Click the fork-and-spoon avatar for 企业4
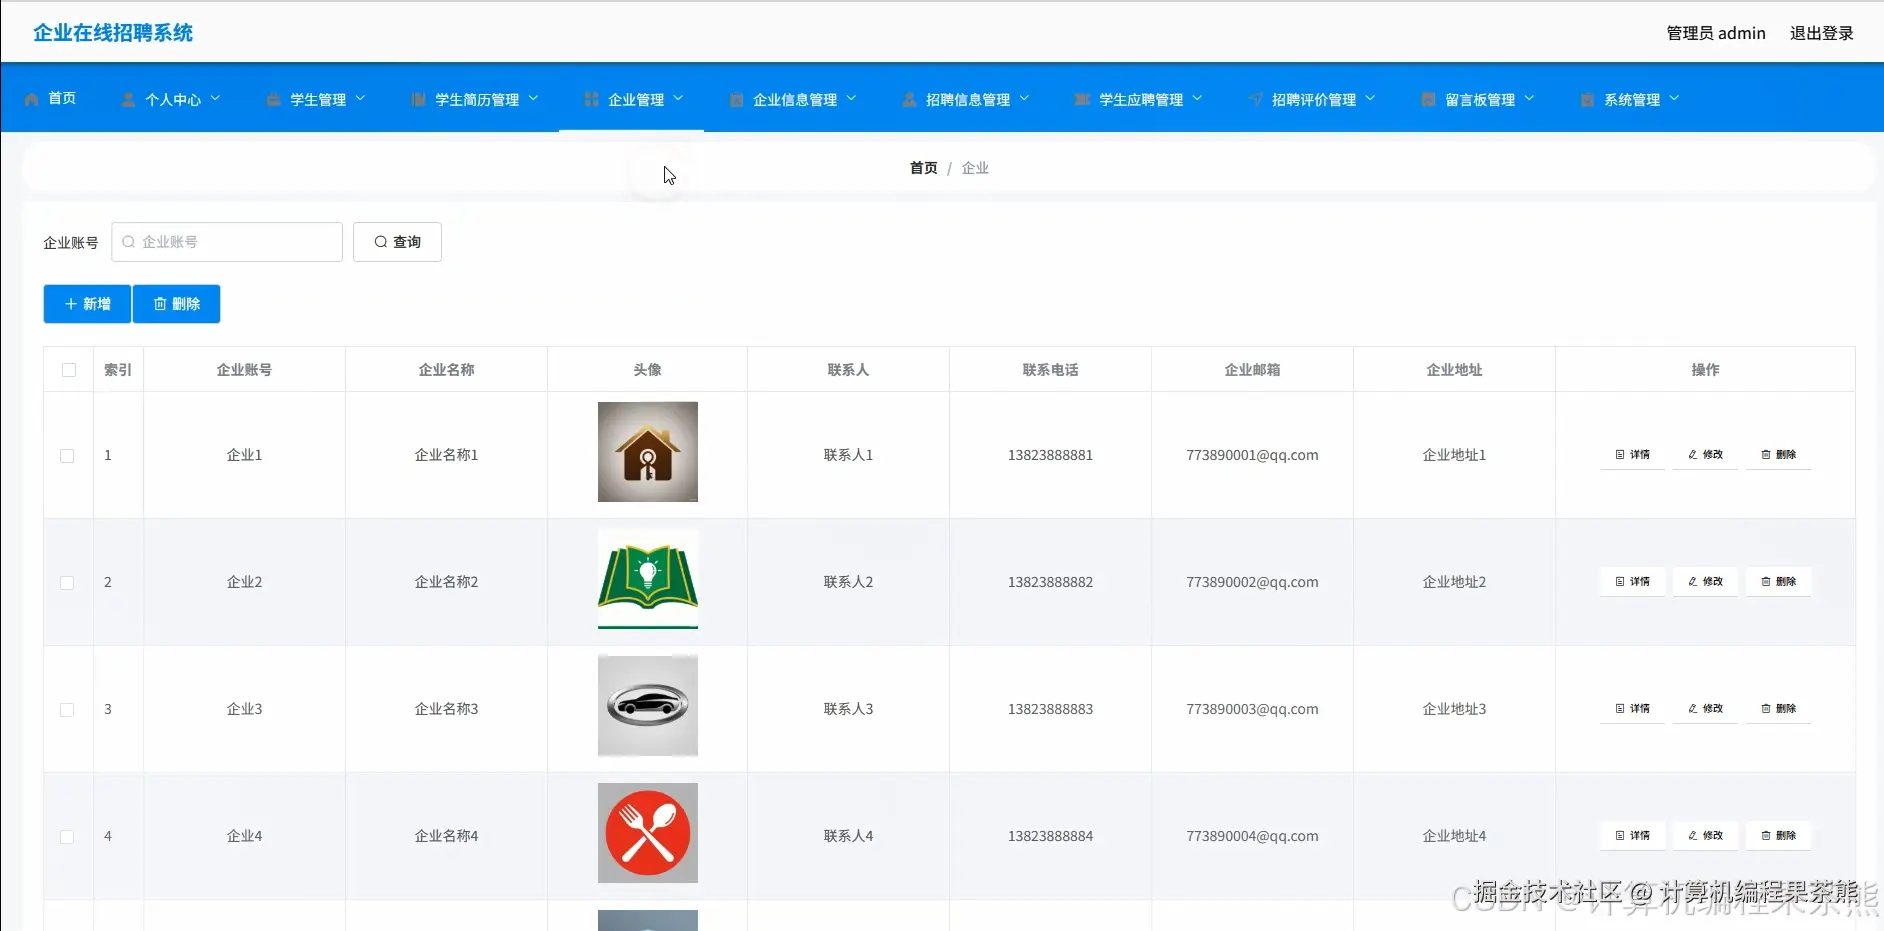Screen dimensions: 1884x931 pos(647,833)
